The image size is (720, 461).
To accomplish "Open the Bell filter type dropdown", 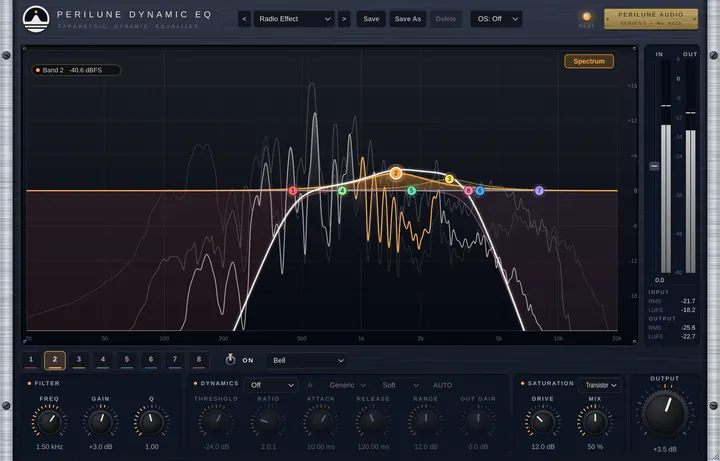I will point(307,360).
